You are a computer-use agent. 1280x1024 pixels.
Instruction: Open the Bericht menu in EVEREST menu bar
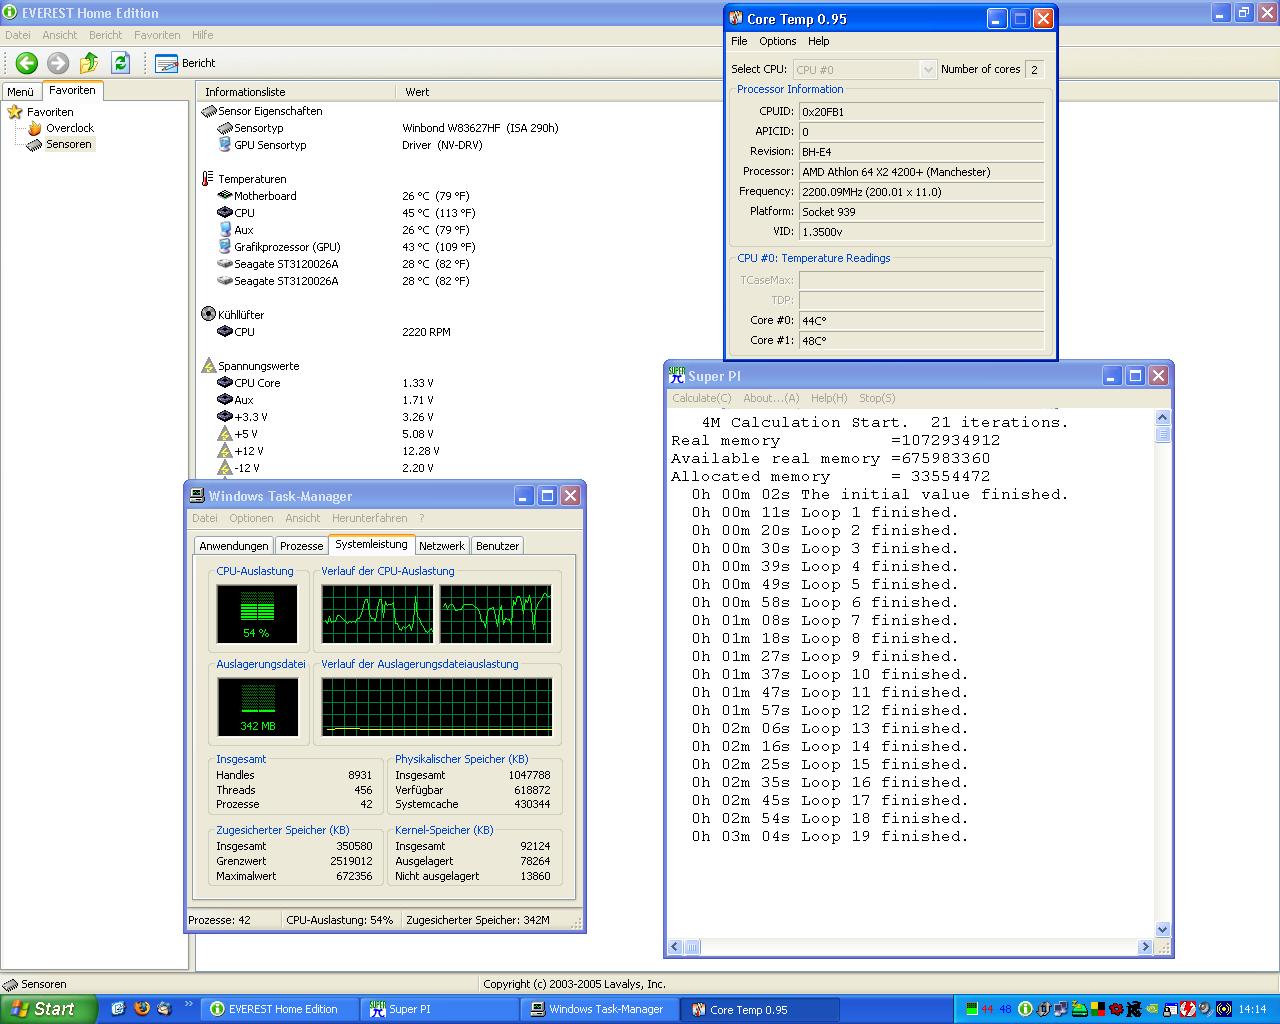(105, 35)
